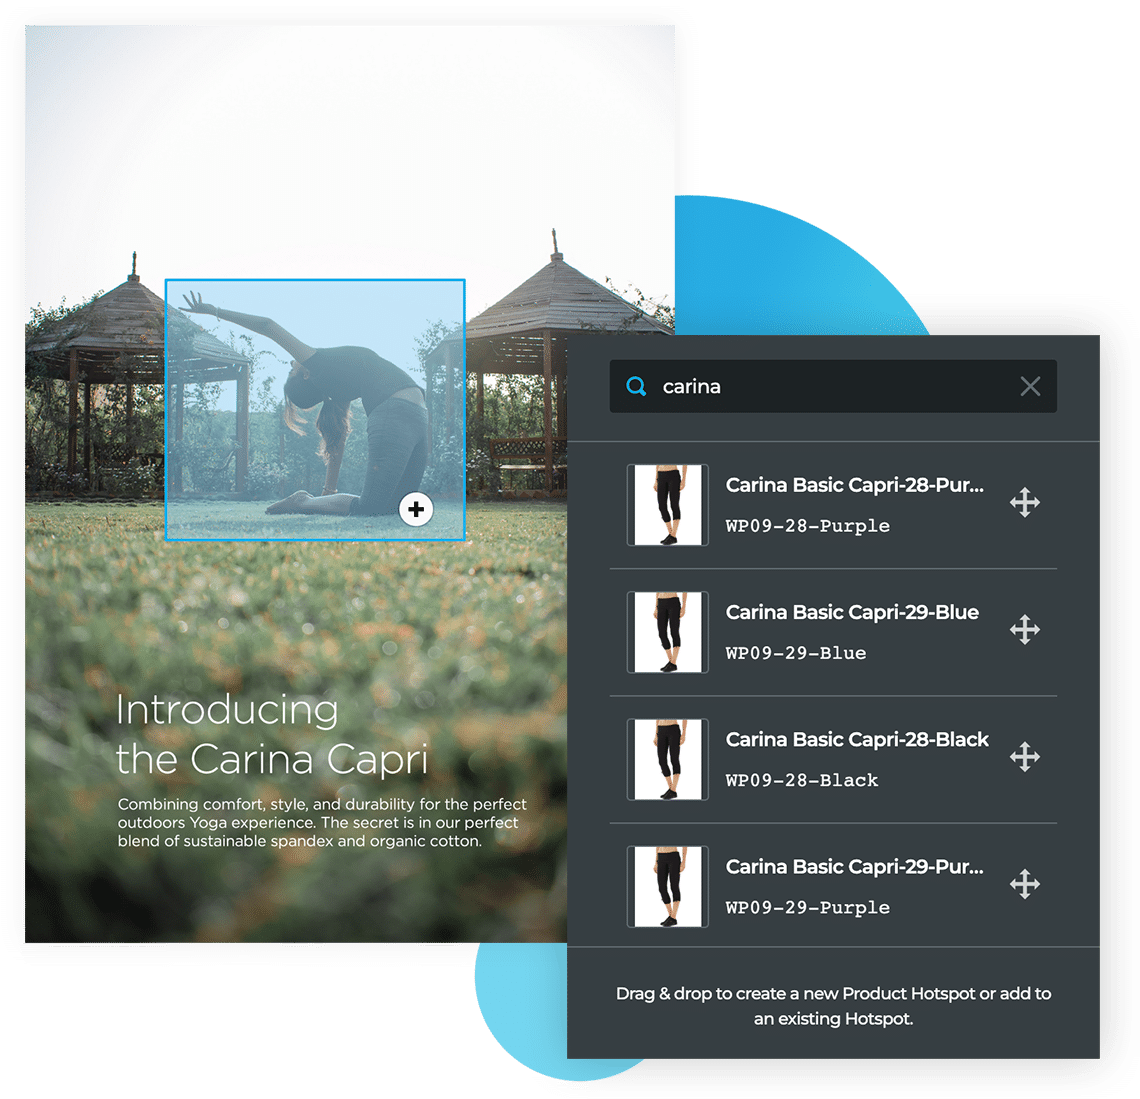Click the Carina Basic Capri-28-Purple product thumbnail
Screen dimensions: 1140x1099
click(x=667, y=504)
